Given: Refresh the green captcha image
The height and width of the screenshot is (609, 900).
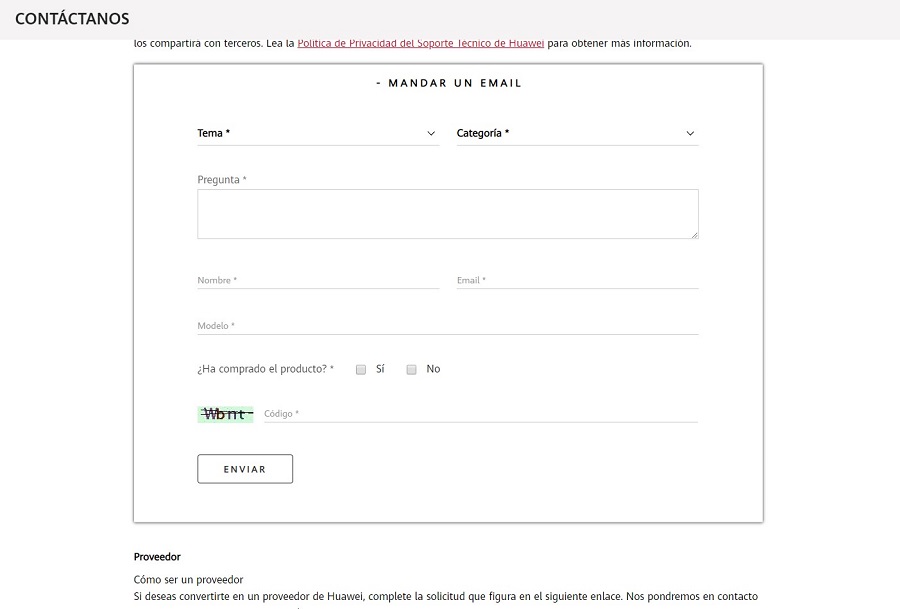Looking at the screenshot, I should coord(225,414).
